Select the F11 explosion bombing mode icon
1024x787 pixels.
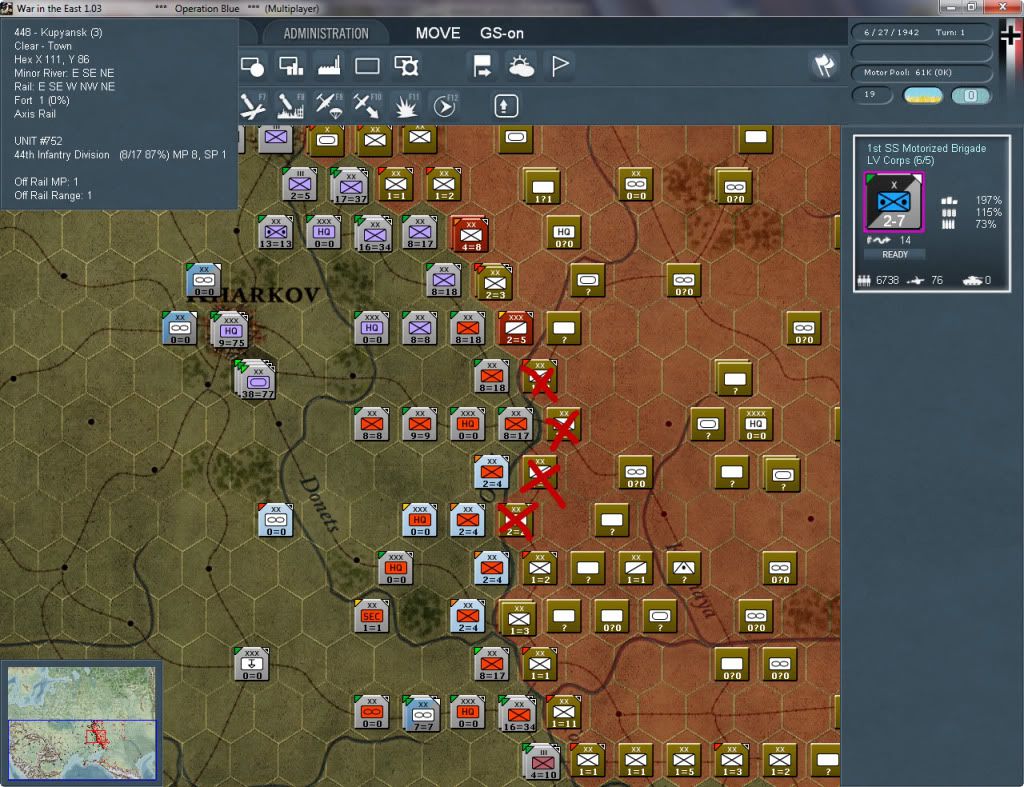[406, 106]
